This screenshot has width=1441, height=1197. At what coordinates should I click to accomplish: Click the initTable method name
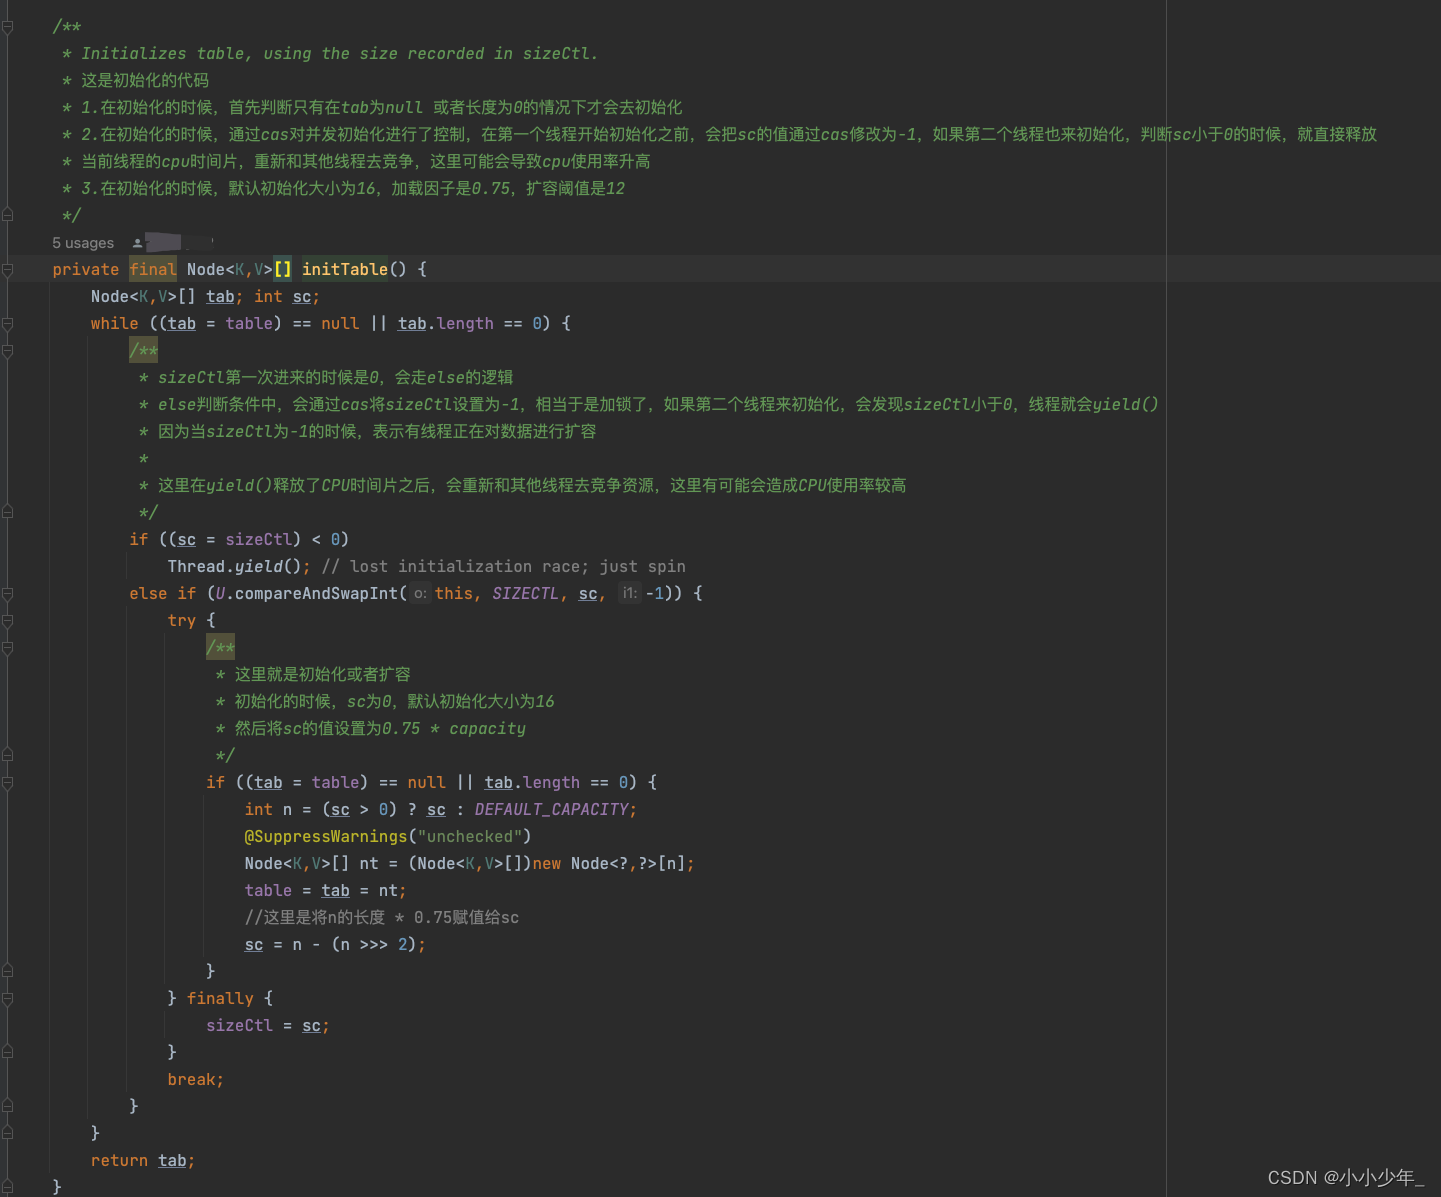(x=345, y=269)
